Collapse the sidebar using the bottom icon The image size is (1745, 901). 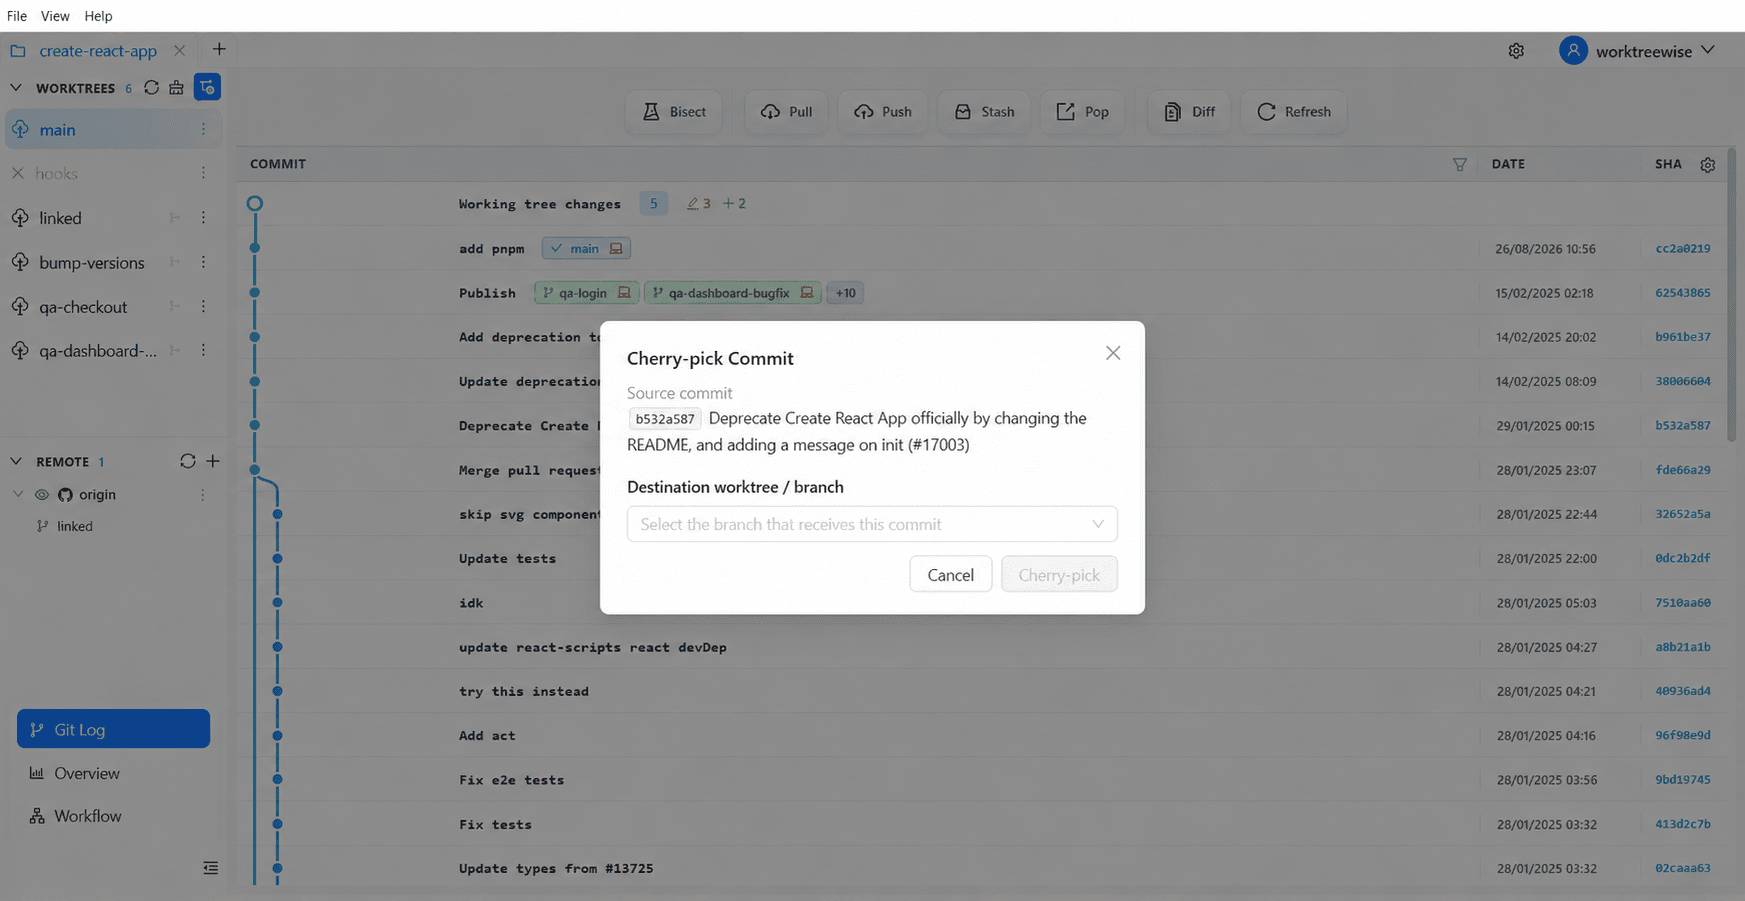(210, 868)
